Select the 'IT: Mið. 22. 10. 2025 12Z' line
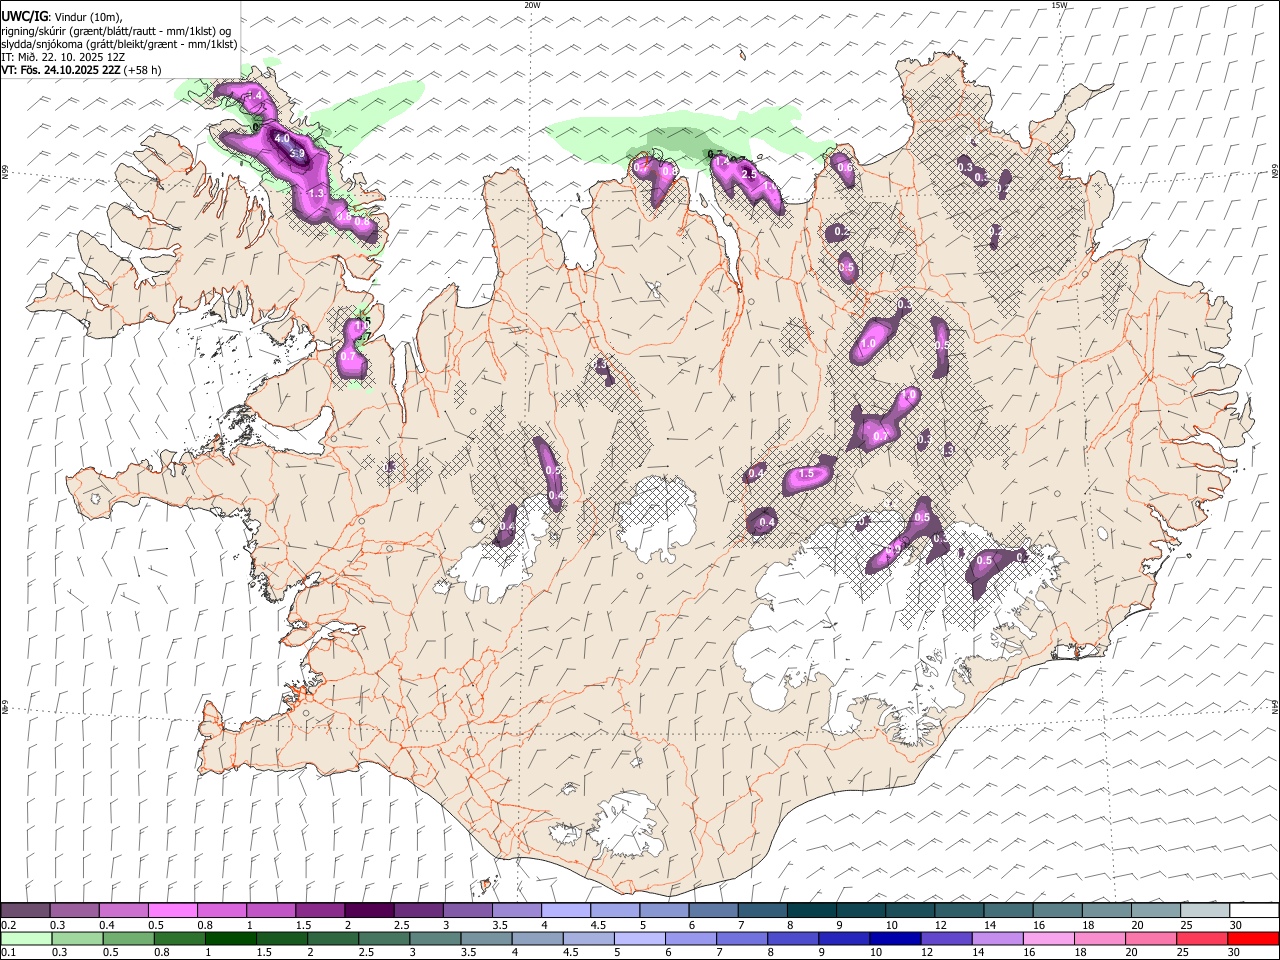 (x=64, y=57)
